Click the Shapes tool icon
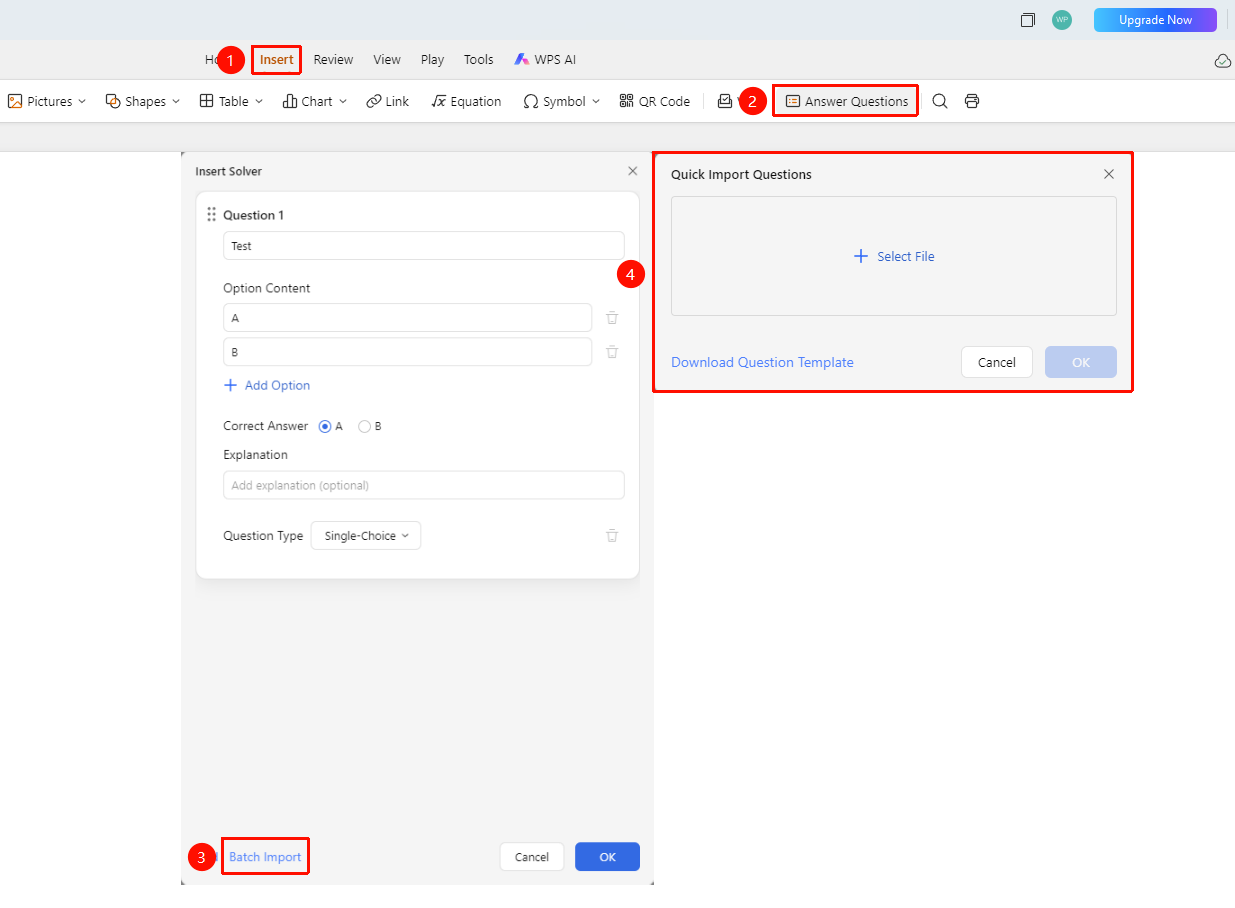 point(113,101)
